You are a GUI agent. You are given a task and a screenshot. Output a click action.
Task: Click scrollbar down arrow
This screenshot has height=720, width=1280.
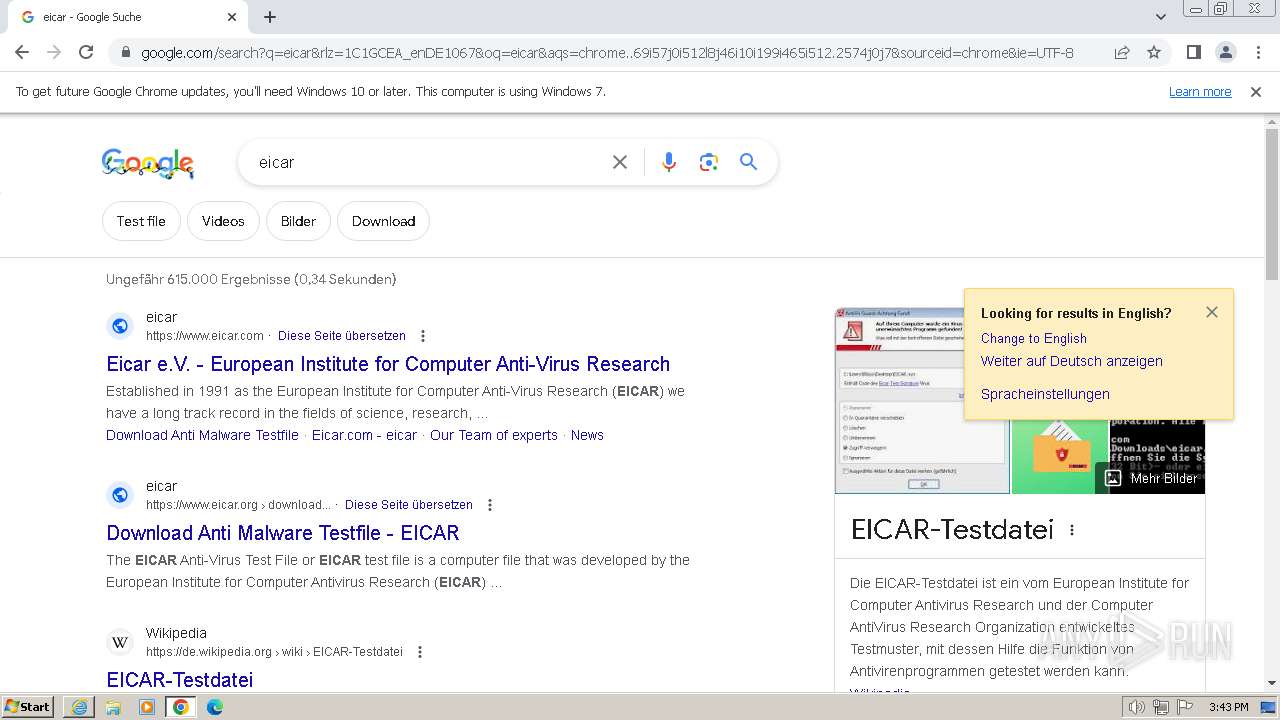[x=1272, y=683]
